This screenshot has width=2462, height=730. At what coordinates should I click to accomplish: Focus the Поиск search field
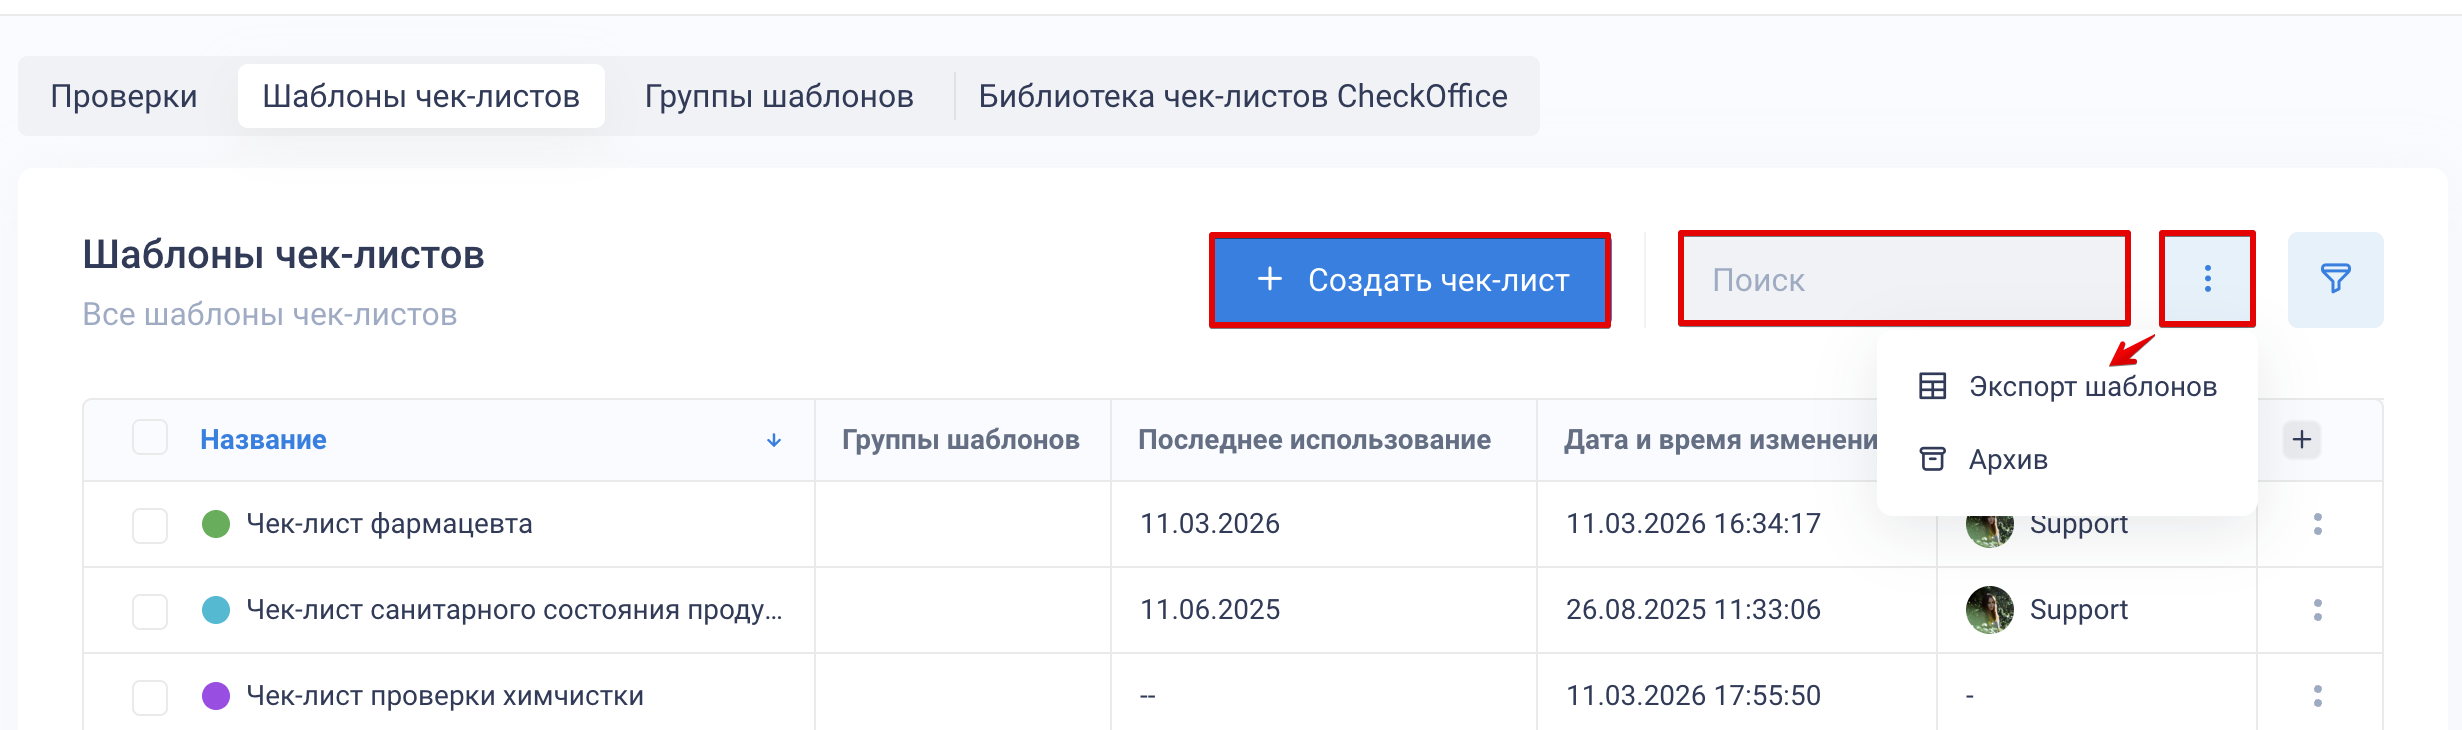(x=1904, y=280)
